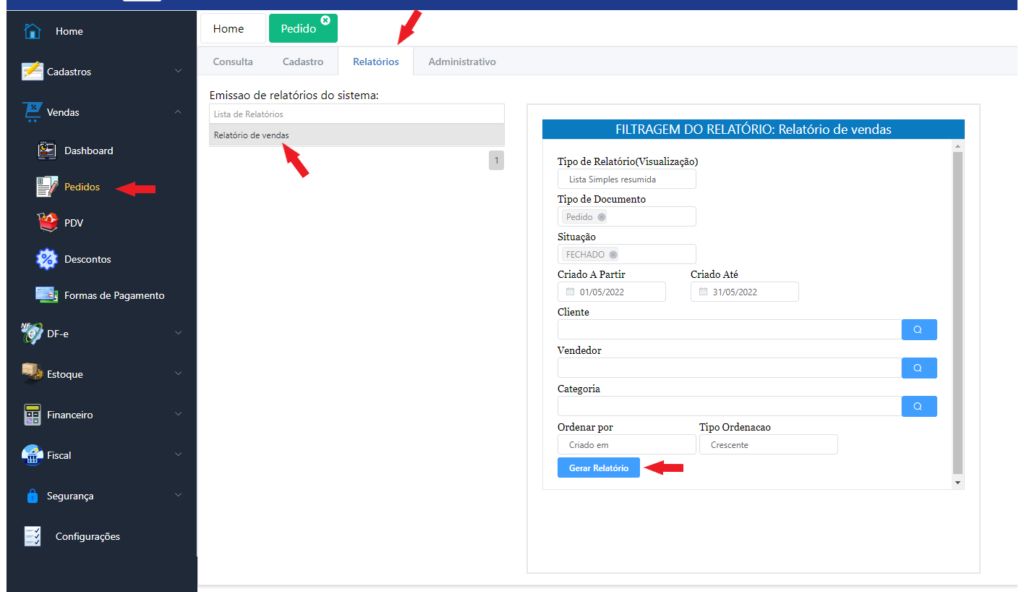1024x592 pixels.
Task: Open the Tipo de Relatório dropdown
Action: pos(626,179)
